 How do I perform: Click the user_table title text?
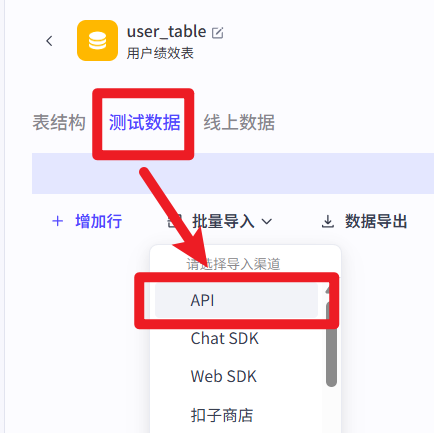coord(166,32)
